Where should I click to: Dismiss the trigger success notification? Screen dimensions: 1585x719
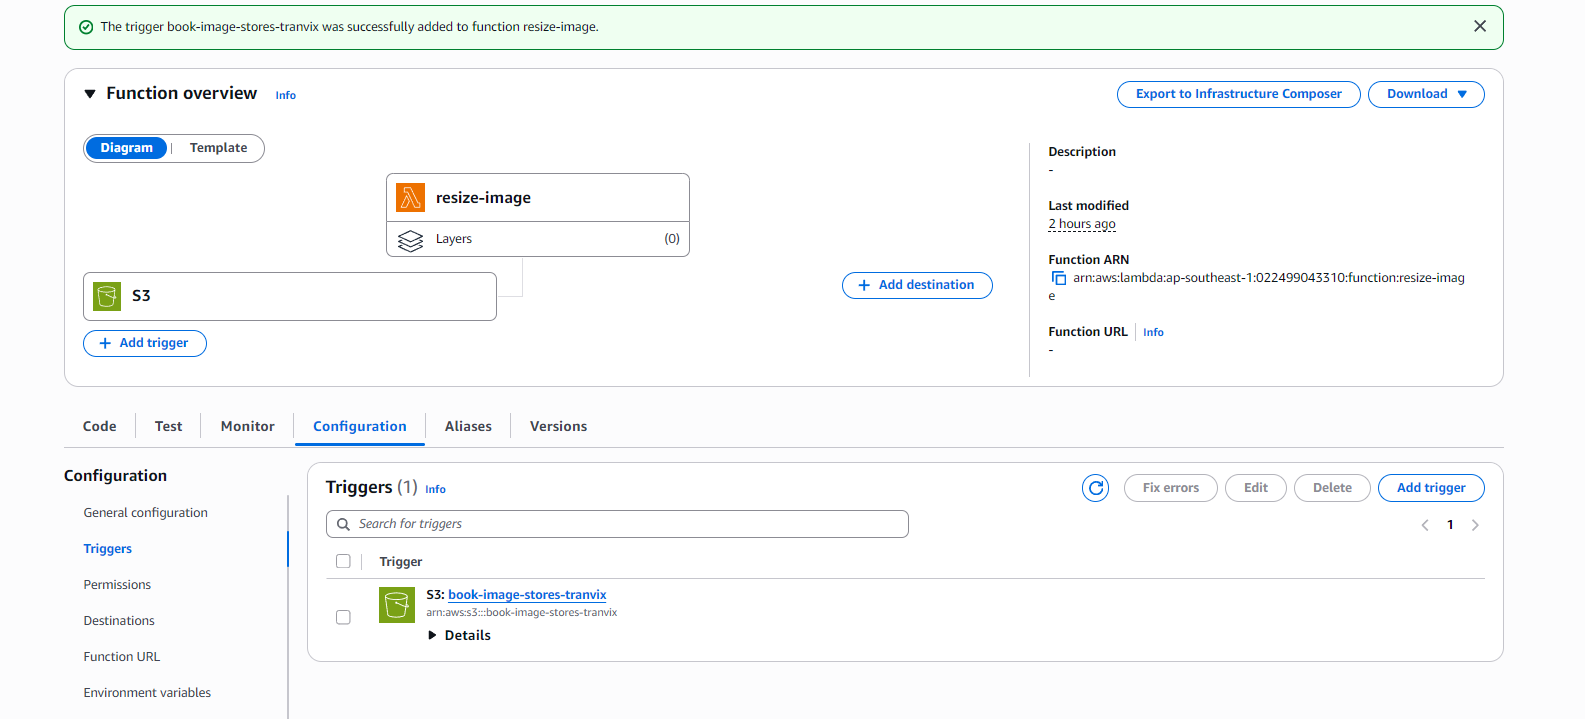[1480, 26]
